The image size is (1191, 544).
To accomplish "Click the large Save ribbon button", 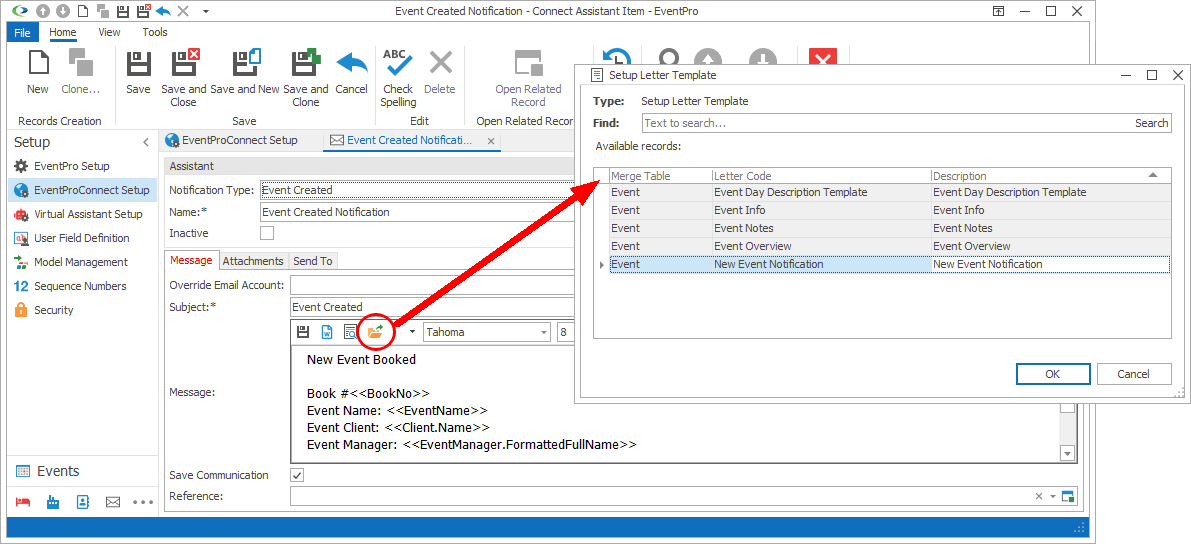I will 138,72.
